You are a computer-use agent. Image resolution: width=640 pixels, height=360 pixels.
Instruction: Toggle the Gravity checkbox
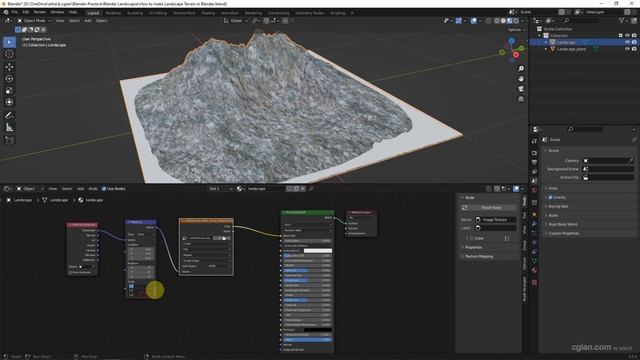coord(550,197)
